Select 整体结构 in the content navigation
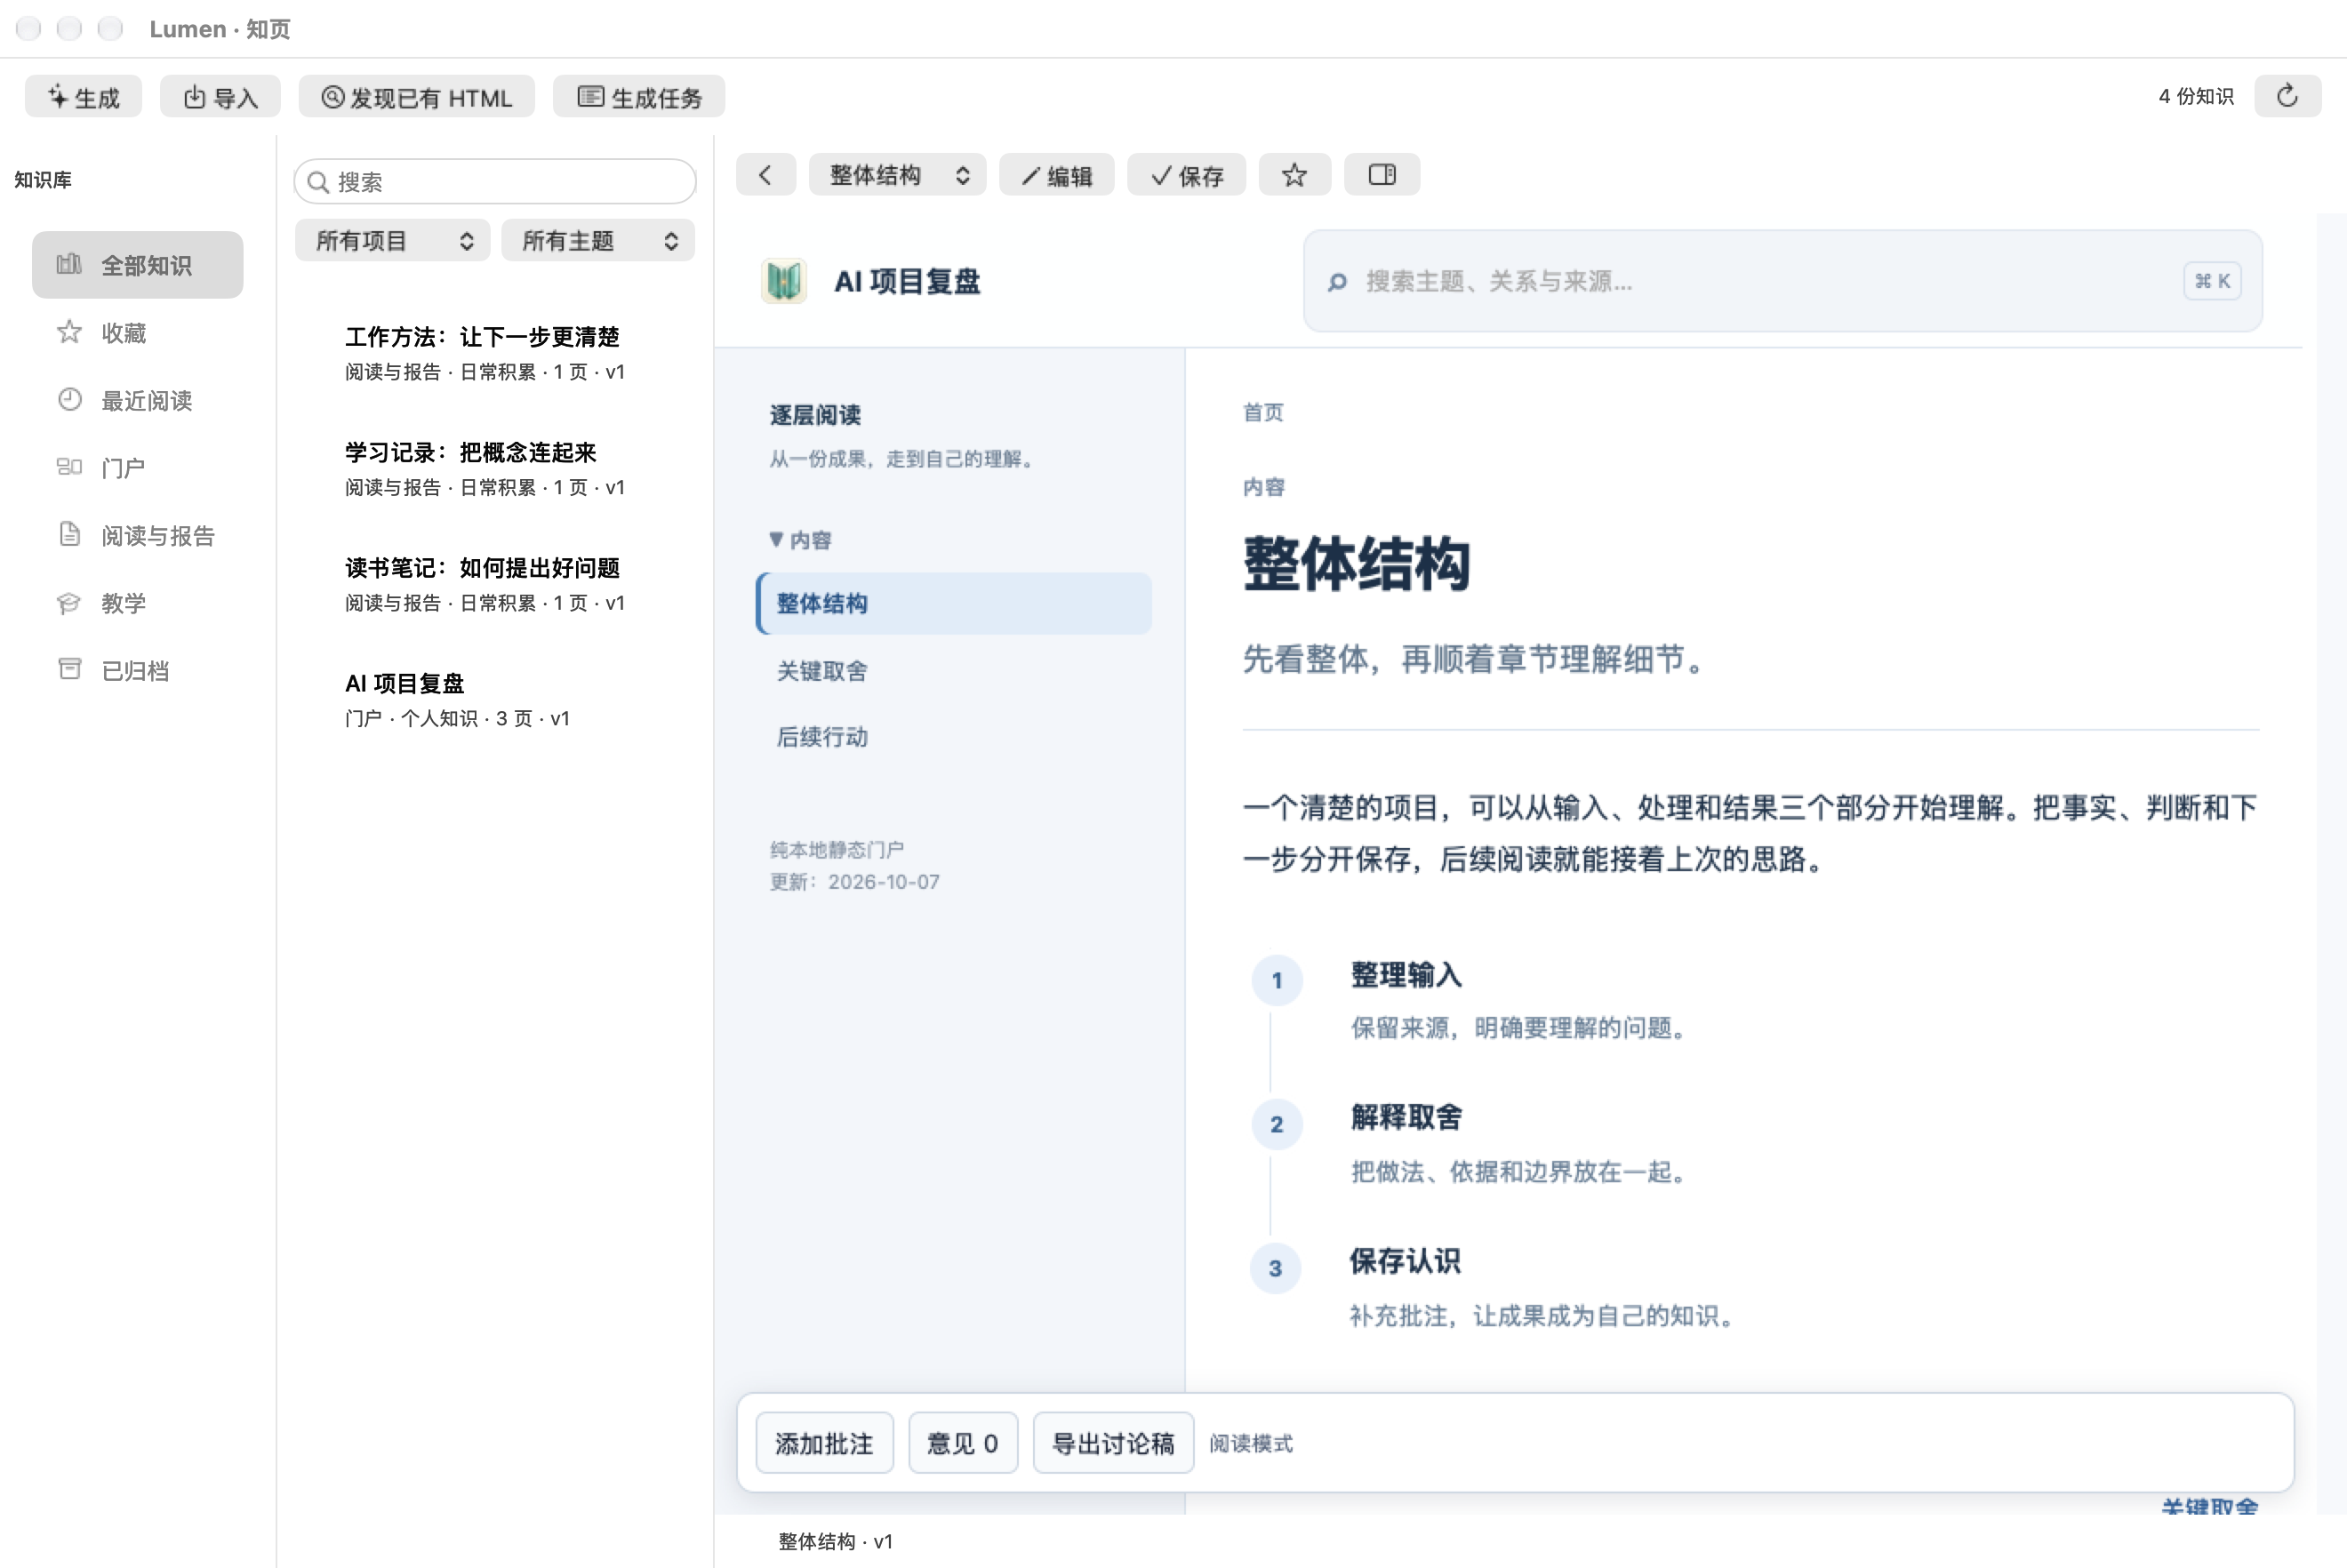The width and height of the screenshot is (2347, 1568). pos(954,603)
